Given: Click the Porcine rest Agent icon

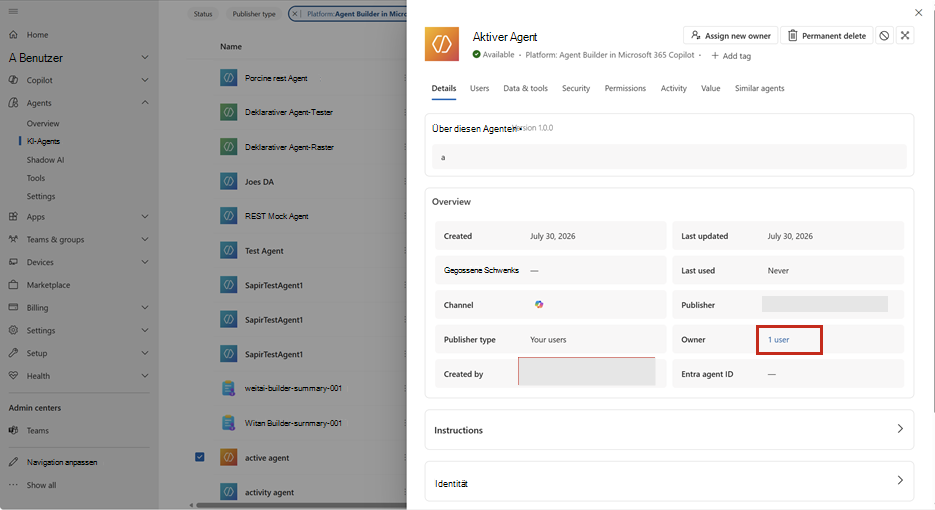Looking at the screenshot, I should click(x=228, y=78).
